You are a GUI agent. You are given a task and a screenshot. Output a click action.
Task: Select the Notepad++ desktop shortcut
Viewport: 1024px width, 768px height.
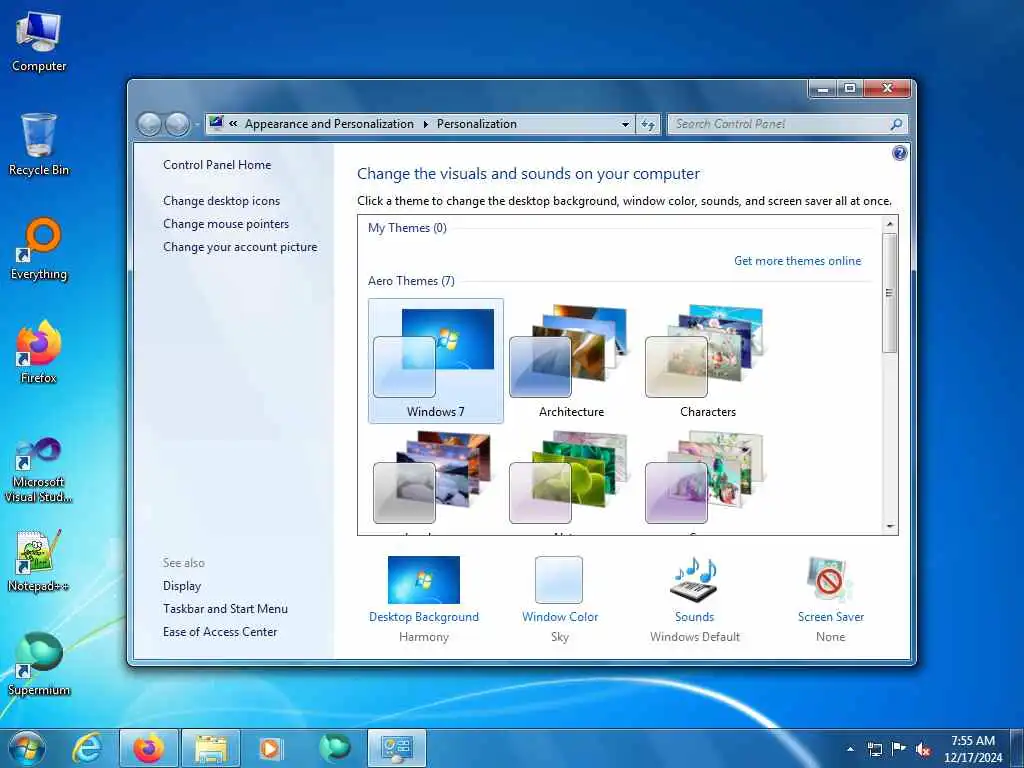tap(39, 560)
